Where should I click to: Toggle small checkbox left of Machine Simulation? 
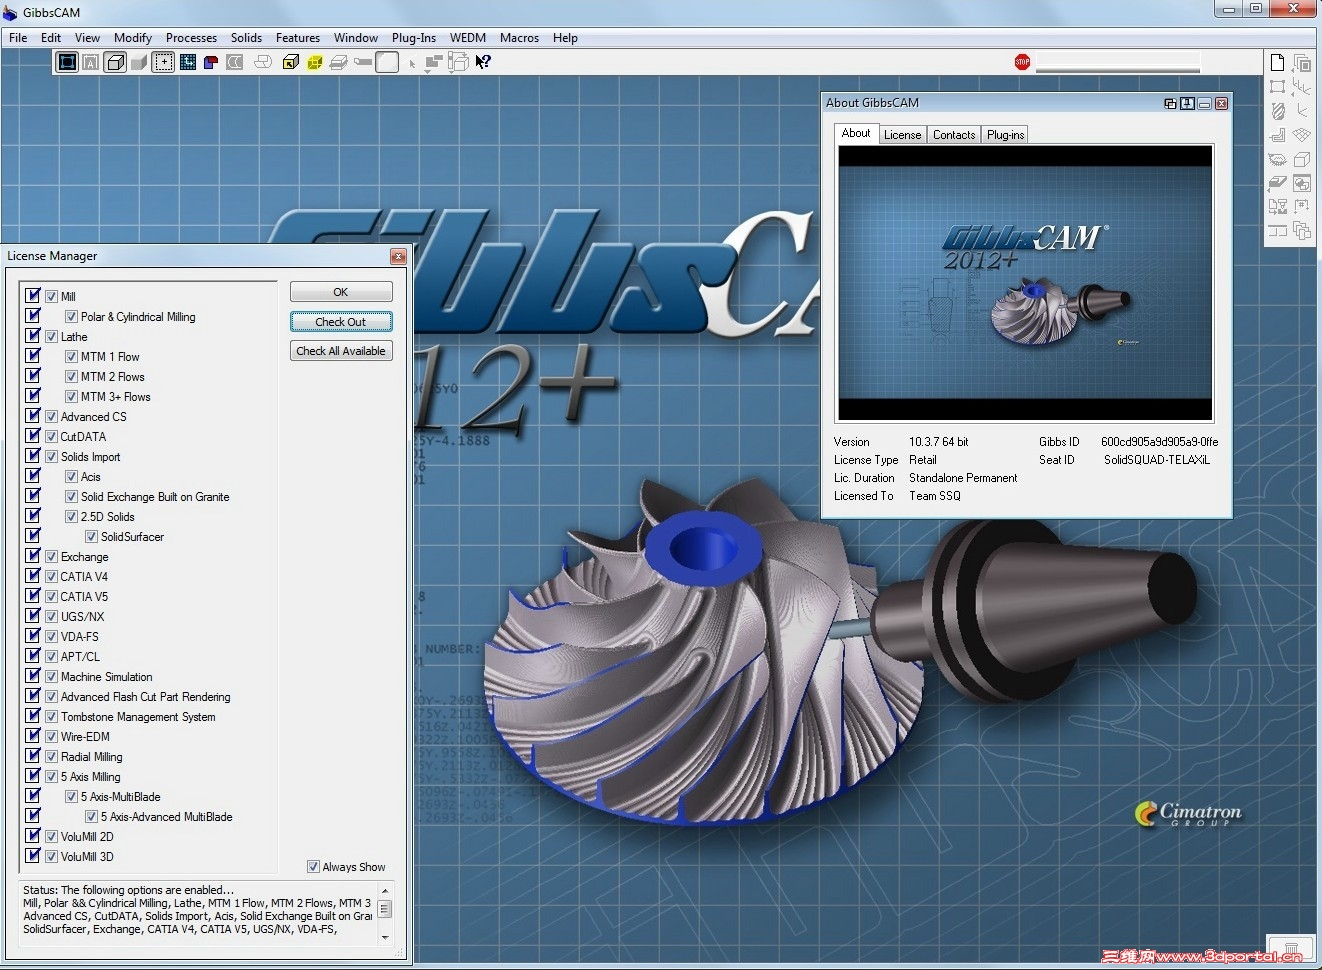pos(51,676)
